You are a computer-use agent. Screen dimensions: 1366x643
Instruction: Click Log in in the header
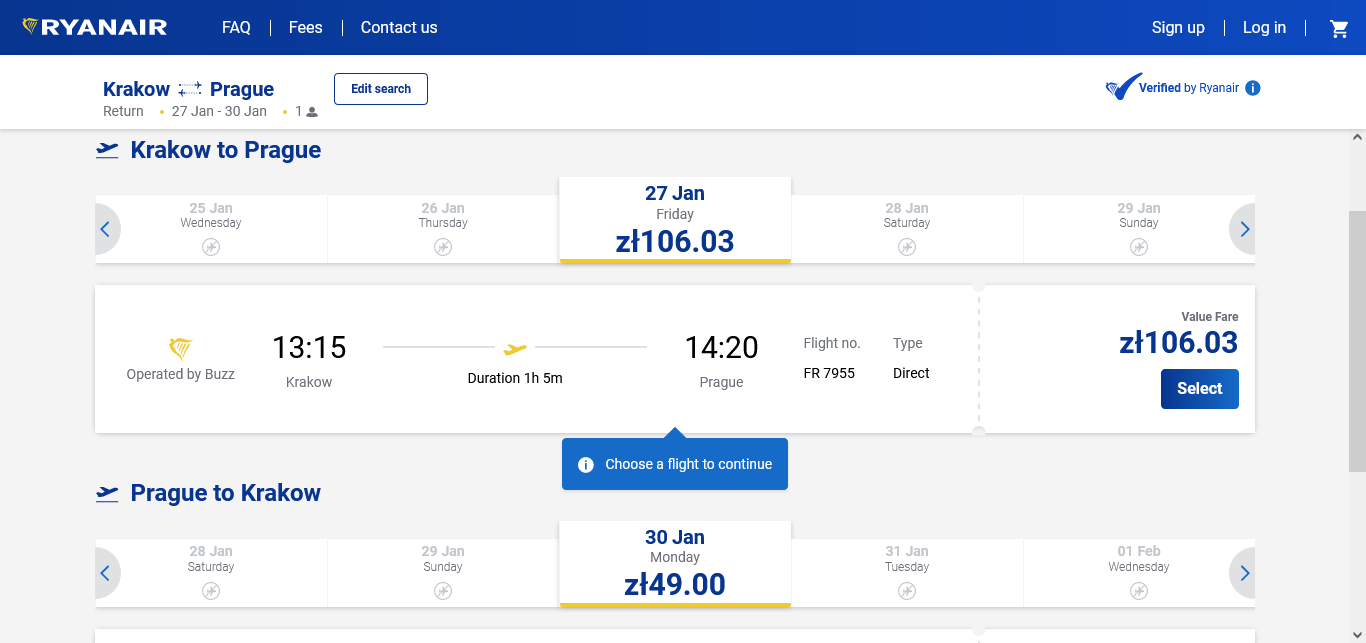[x=1264, y=28]
